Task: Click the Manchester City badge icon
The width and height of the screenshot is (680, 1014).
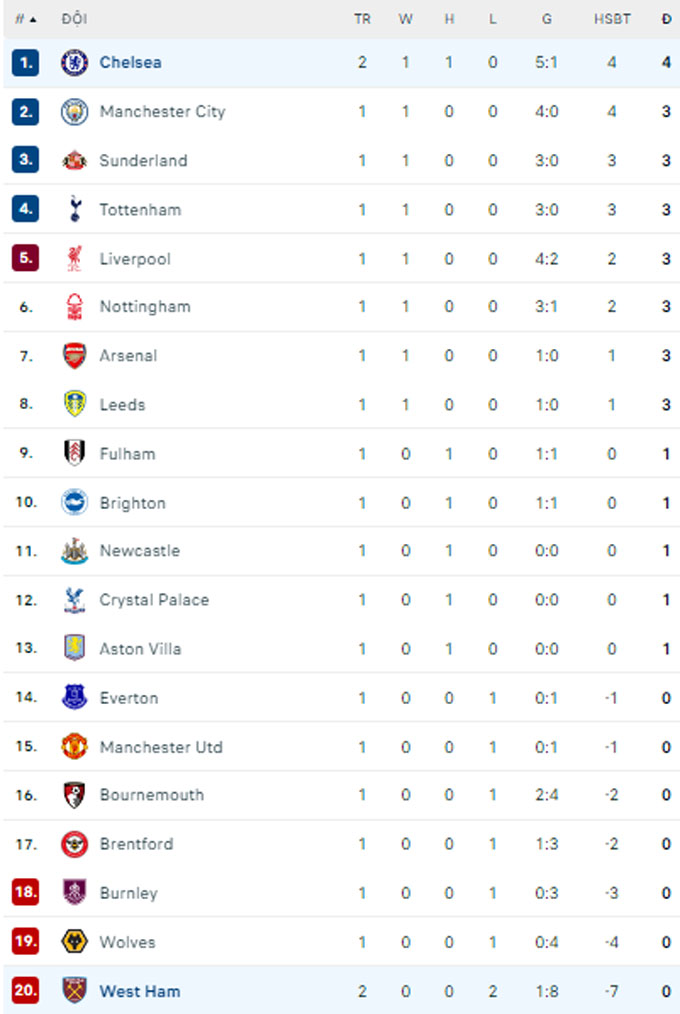Action: coord(76,111)
